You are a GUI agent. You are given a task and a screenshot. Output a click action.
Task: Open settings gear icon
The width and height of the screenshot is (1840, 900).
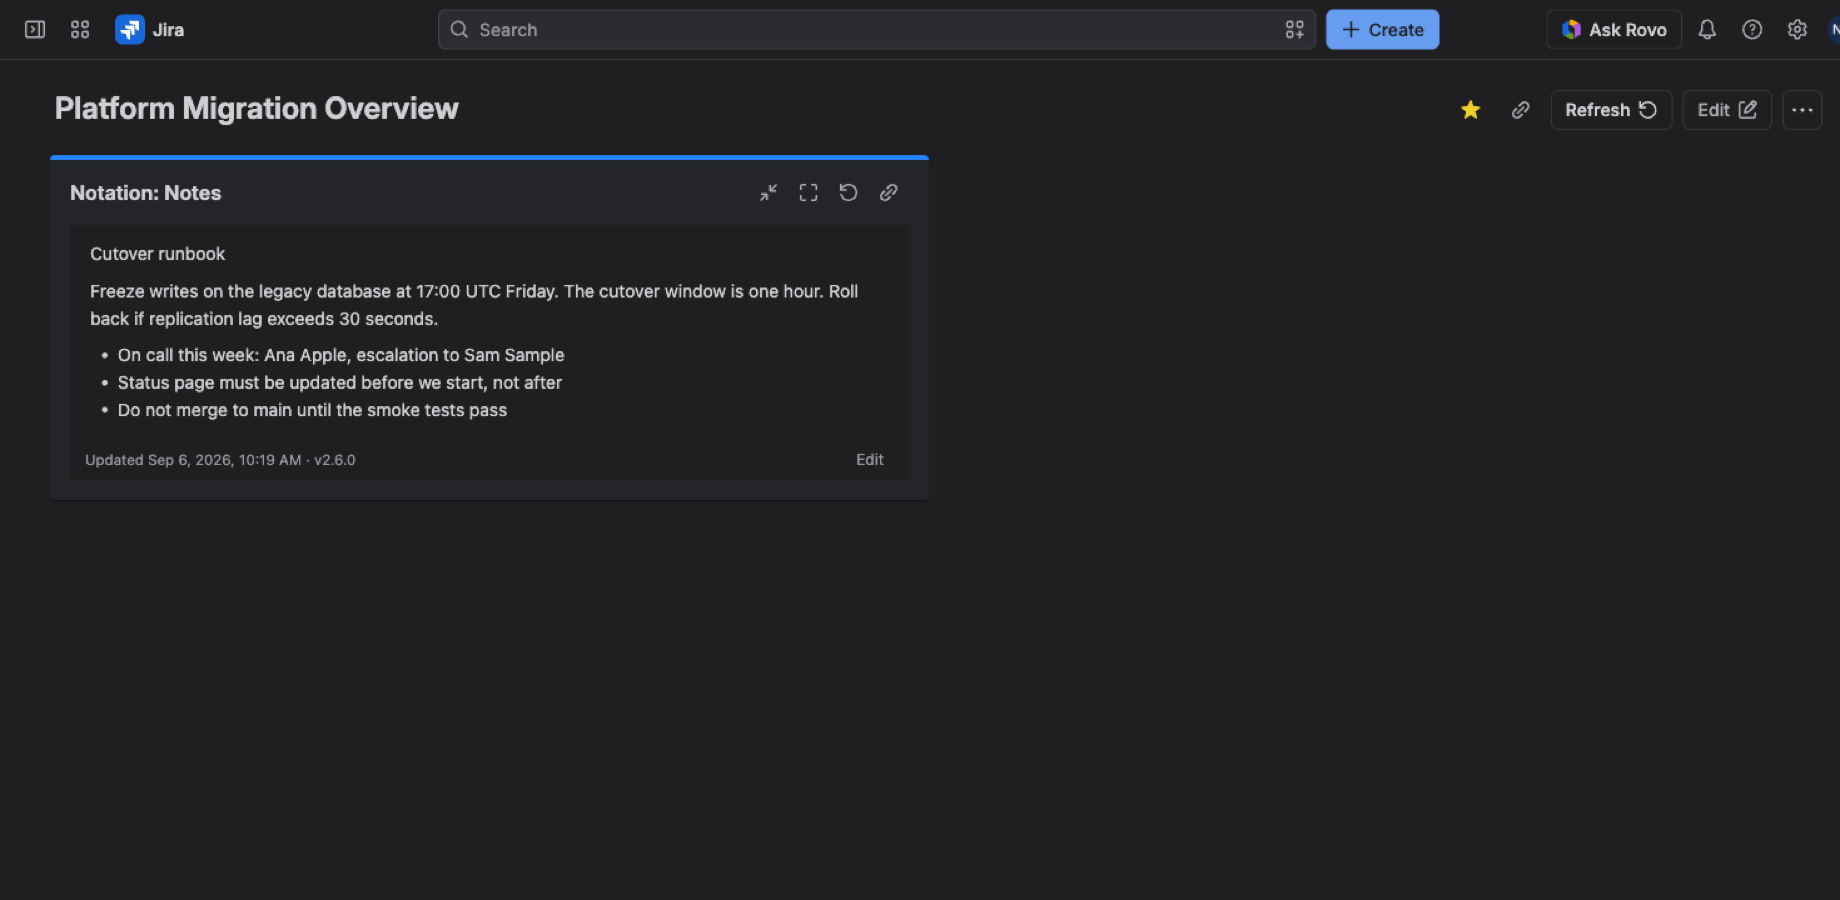tap(1797, 30)
